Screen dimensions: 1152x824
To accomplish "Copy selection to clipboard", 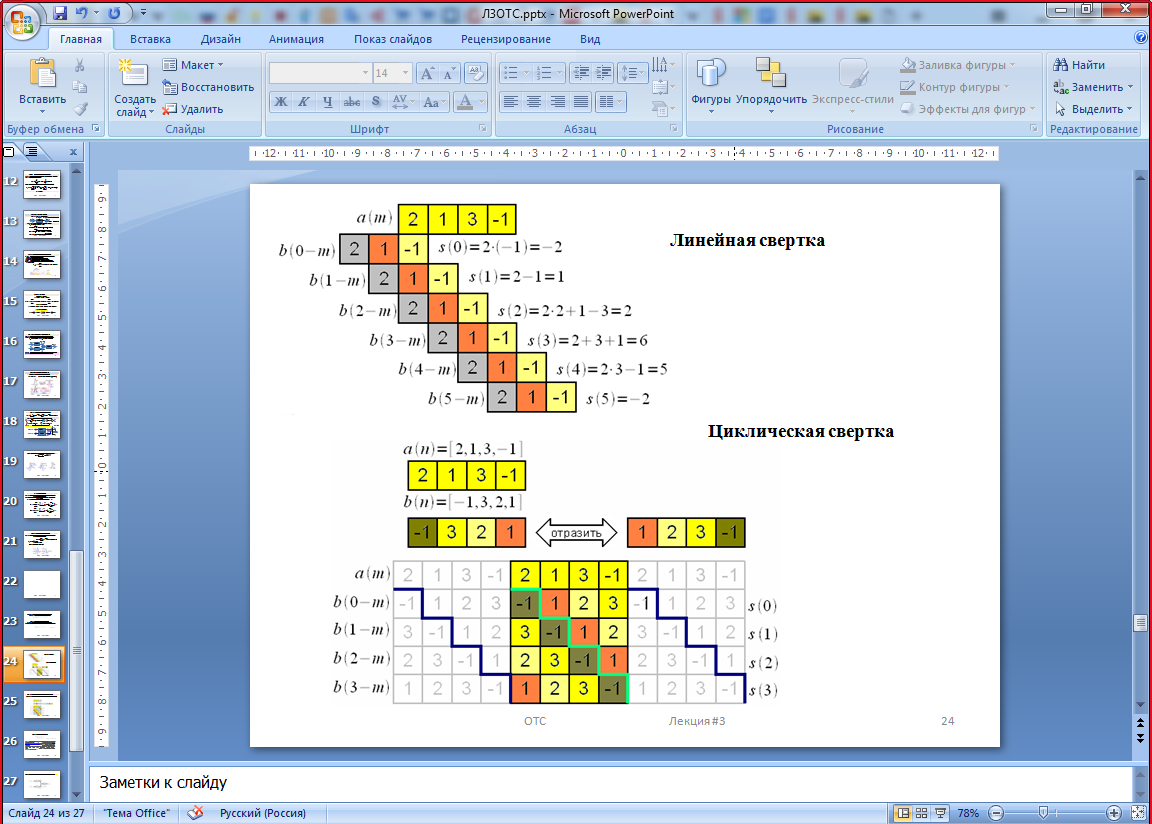I will pyautogui.click(x=79, y=87).
